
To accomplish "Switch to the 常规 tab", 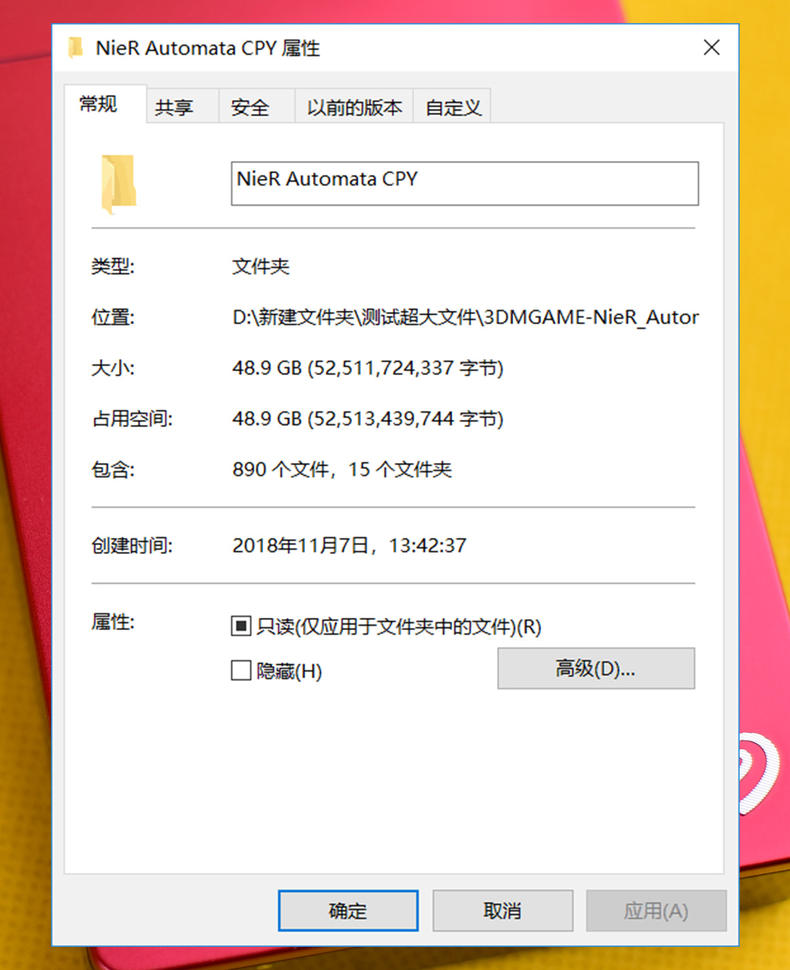I will coord(105,104).
